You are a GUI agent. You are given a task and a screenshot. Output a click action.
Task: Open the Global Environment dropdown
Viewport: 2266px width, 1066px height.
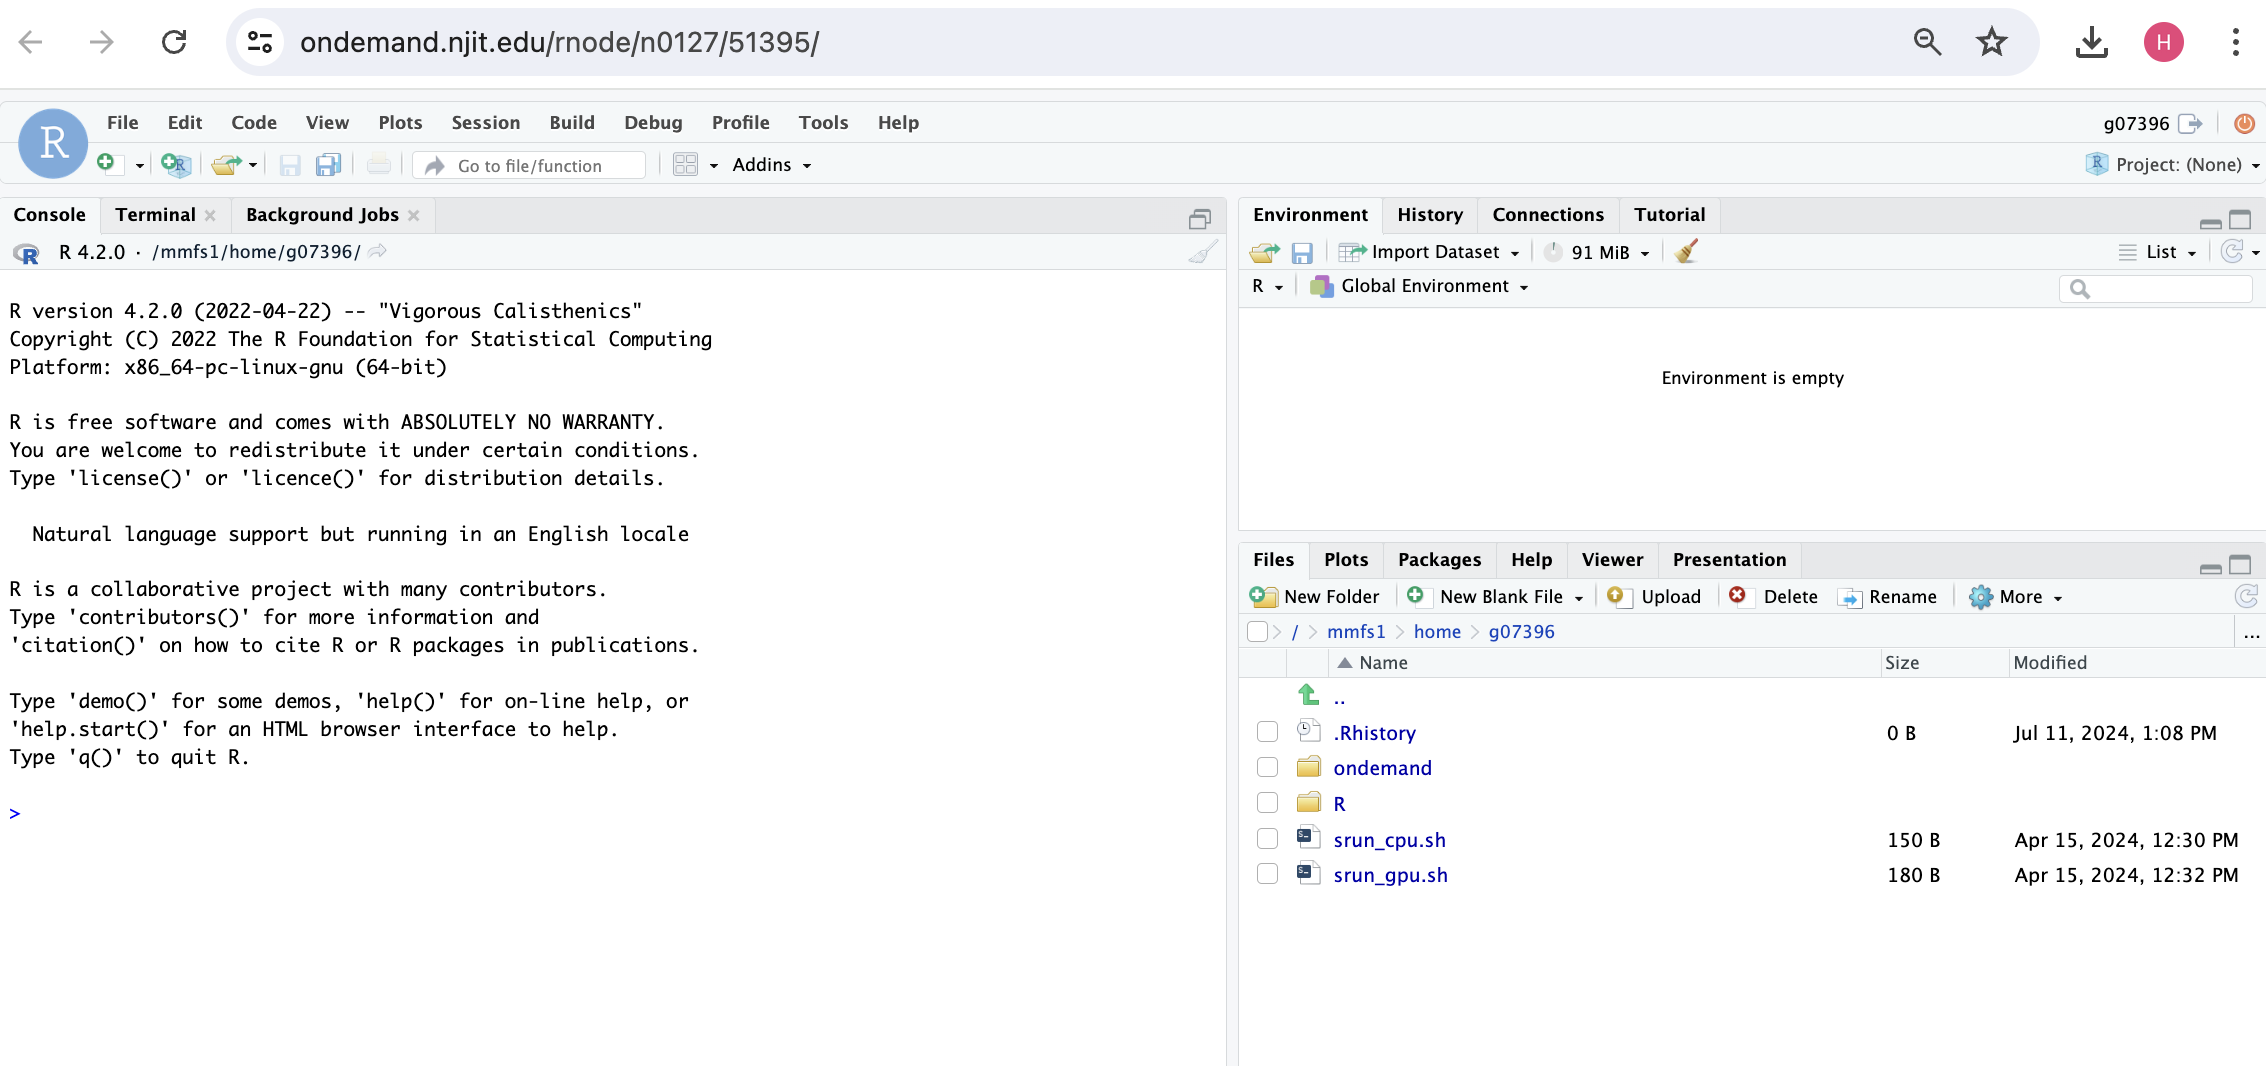tap(1420, 286)
